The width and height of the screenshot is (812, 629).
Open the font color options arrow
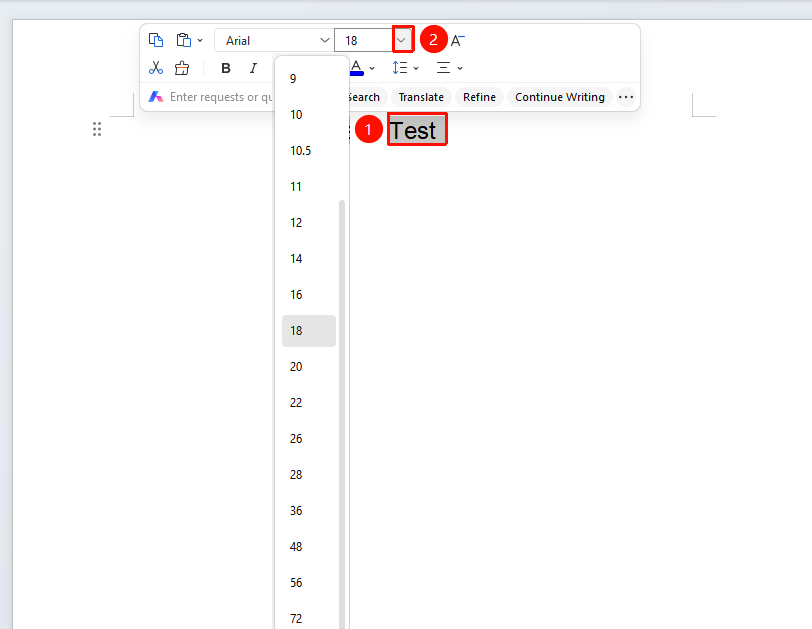pos(372,68)
